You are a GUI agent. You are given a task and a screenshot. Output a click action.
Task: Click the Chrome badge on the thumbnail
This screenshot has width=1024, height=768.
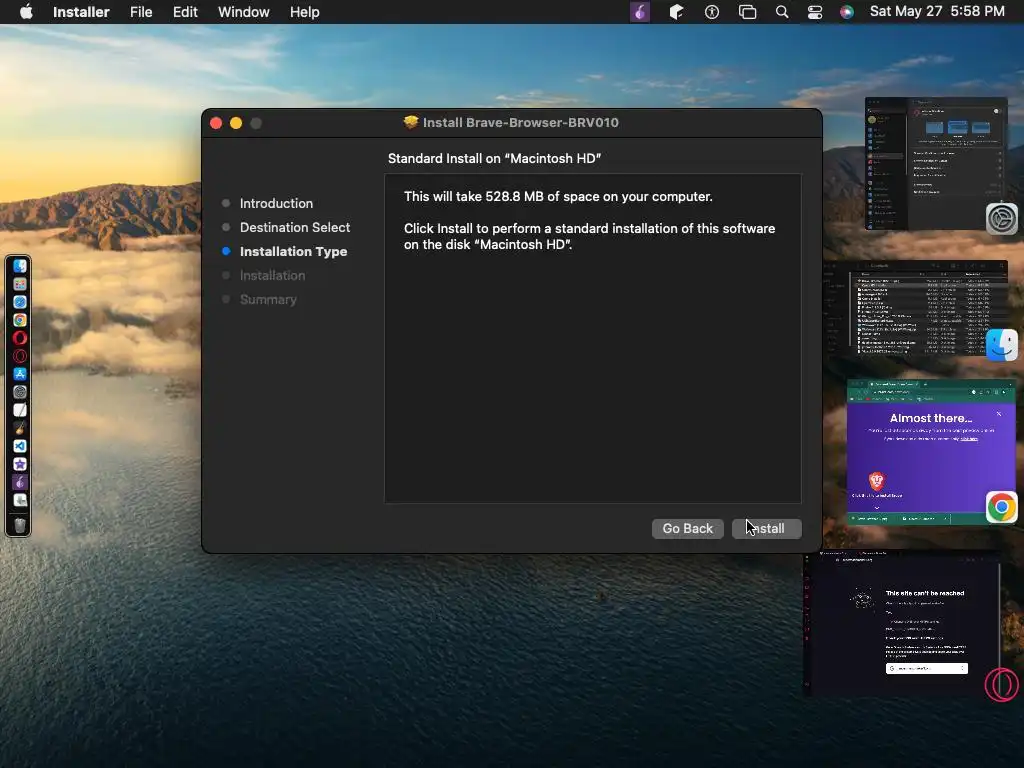(1002, 507)
